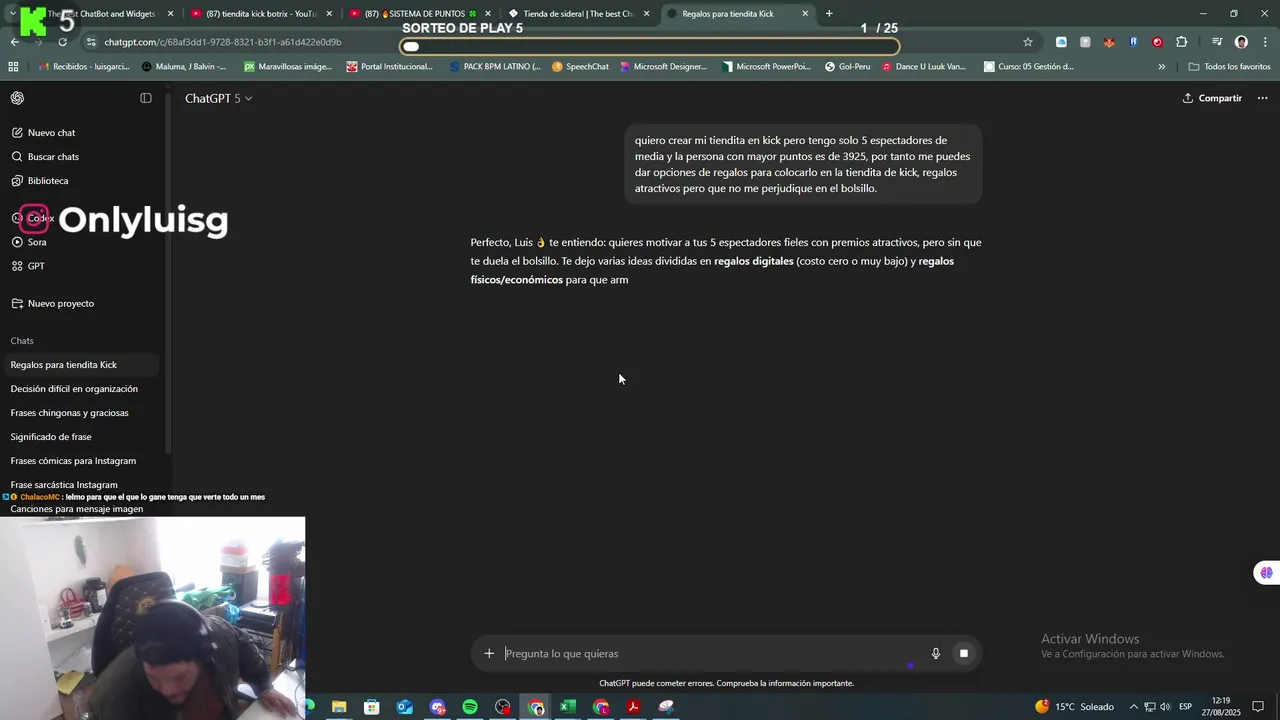This screenshot has width=1280, height=720.
Task: Open 'Todos los favoritos' folder
Action: pyautogui.click(x=1229, y=67)
